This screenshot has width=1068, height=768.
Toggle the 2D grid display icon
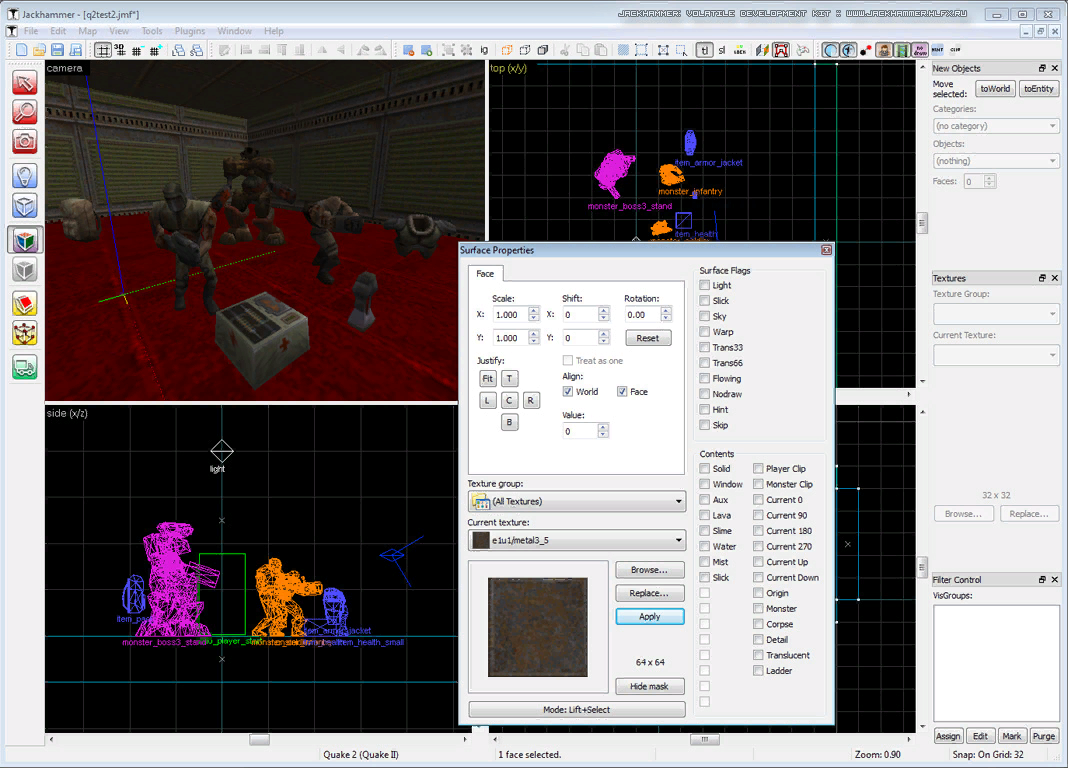(103, 50)
